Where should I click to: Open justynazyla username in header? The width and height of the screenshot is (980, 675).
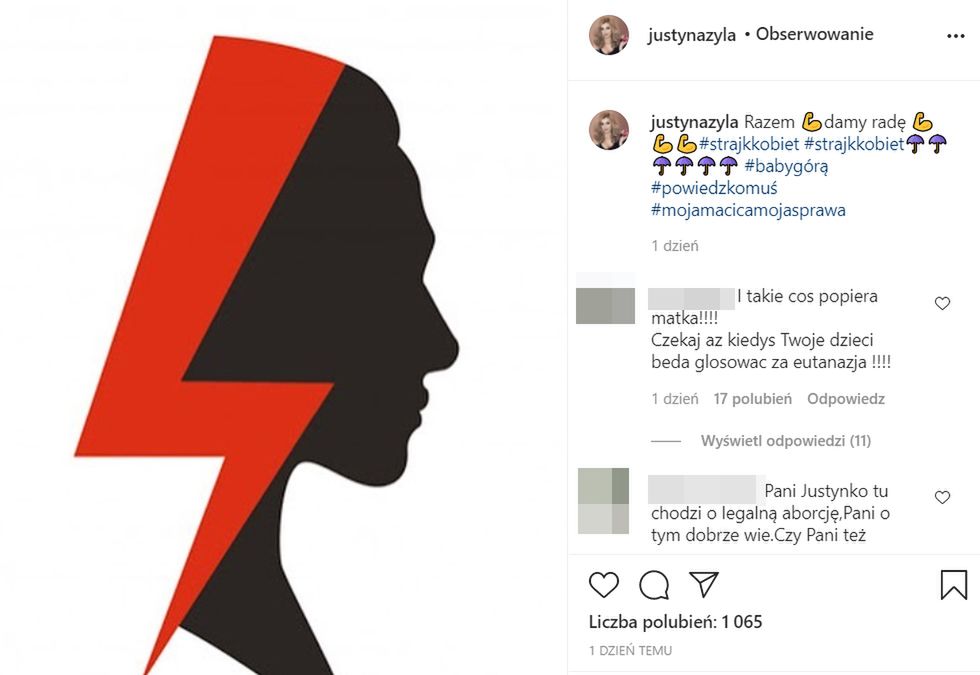point(692,35)
